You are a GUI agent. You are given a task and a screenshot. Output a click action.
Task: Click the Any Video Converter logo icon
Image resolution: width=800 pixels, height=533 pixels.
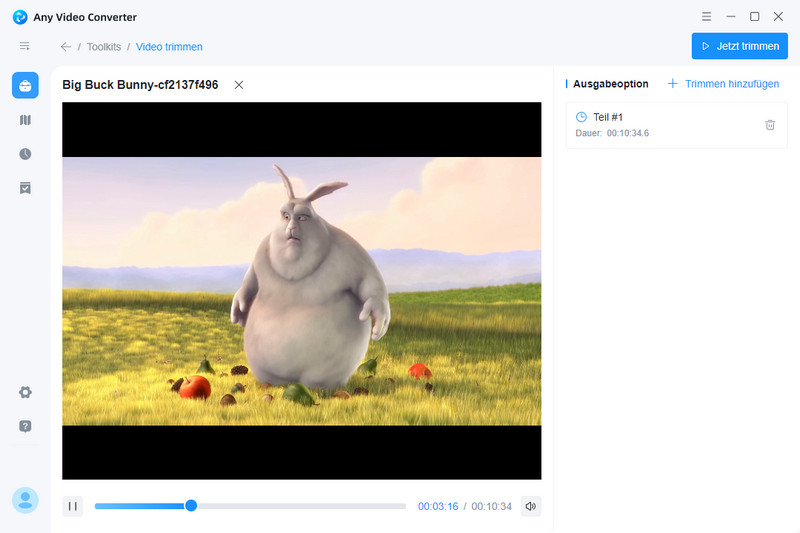[20, 17]
